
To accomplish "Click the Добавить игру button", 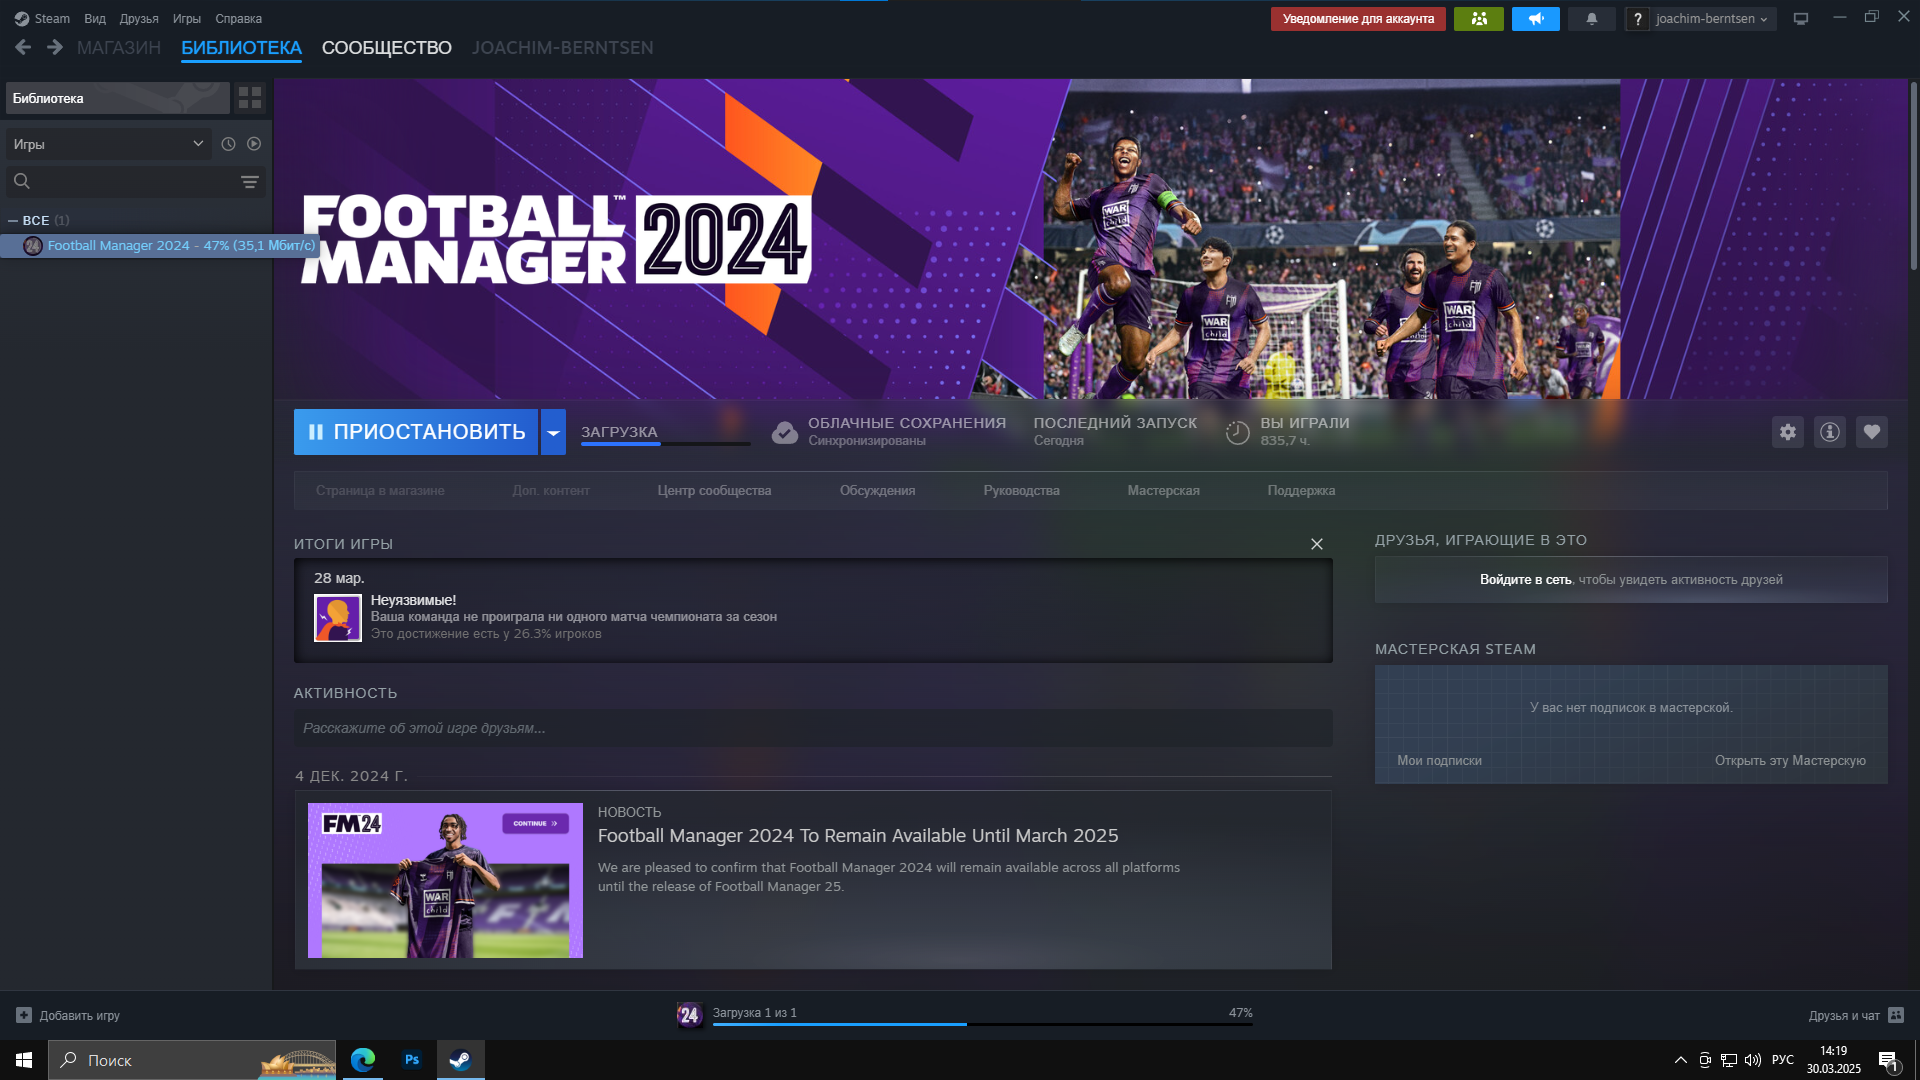I will pos(68,1015).
